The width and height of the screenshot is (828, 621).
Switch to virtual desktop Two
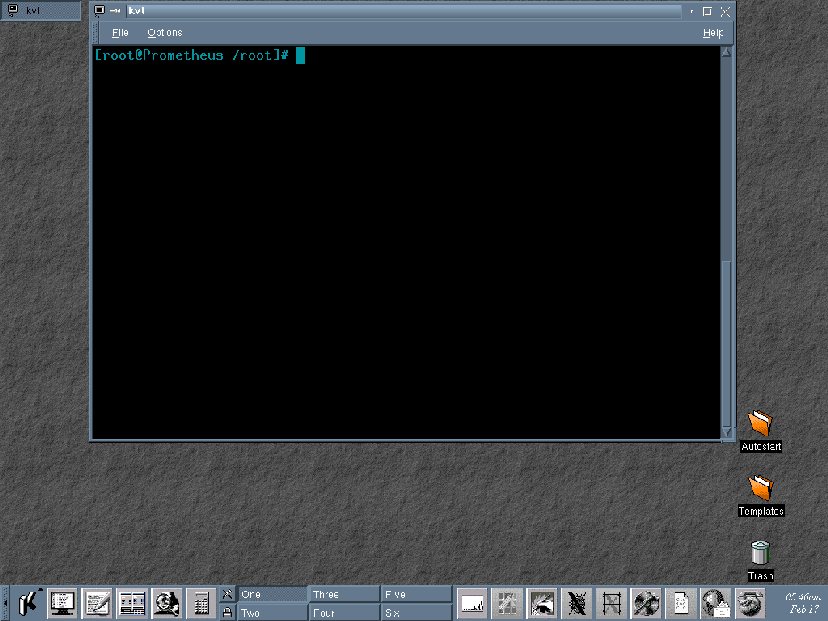point(272,613)
